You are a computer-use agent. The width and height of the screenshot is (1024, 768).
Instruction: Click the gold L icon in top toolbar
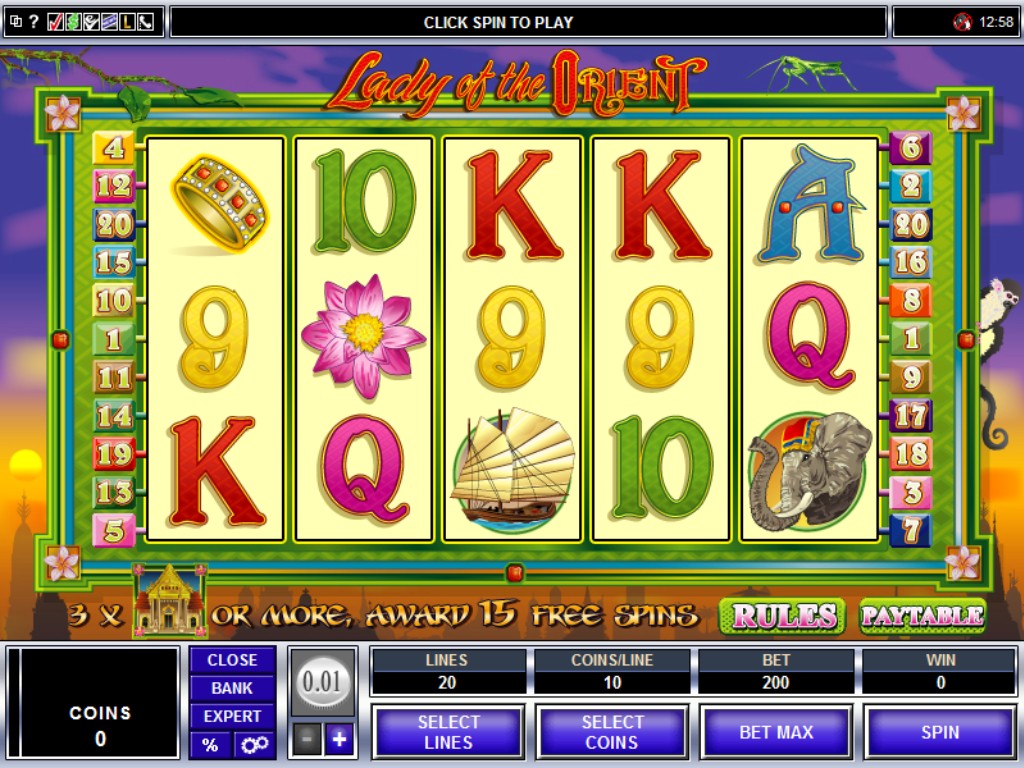(127, 22)
